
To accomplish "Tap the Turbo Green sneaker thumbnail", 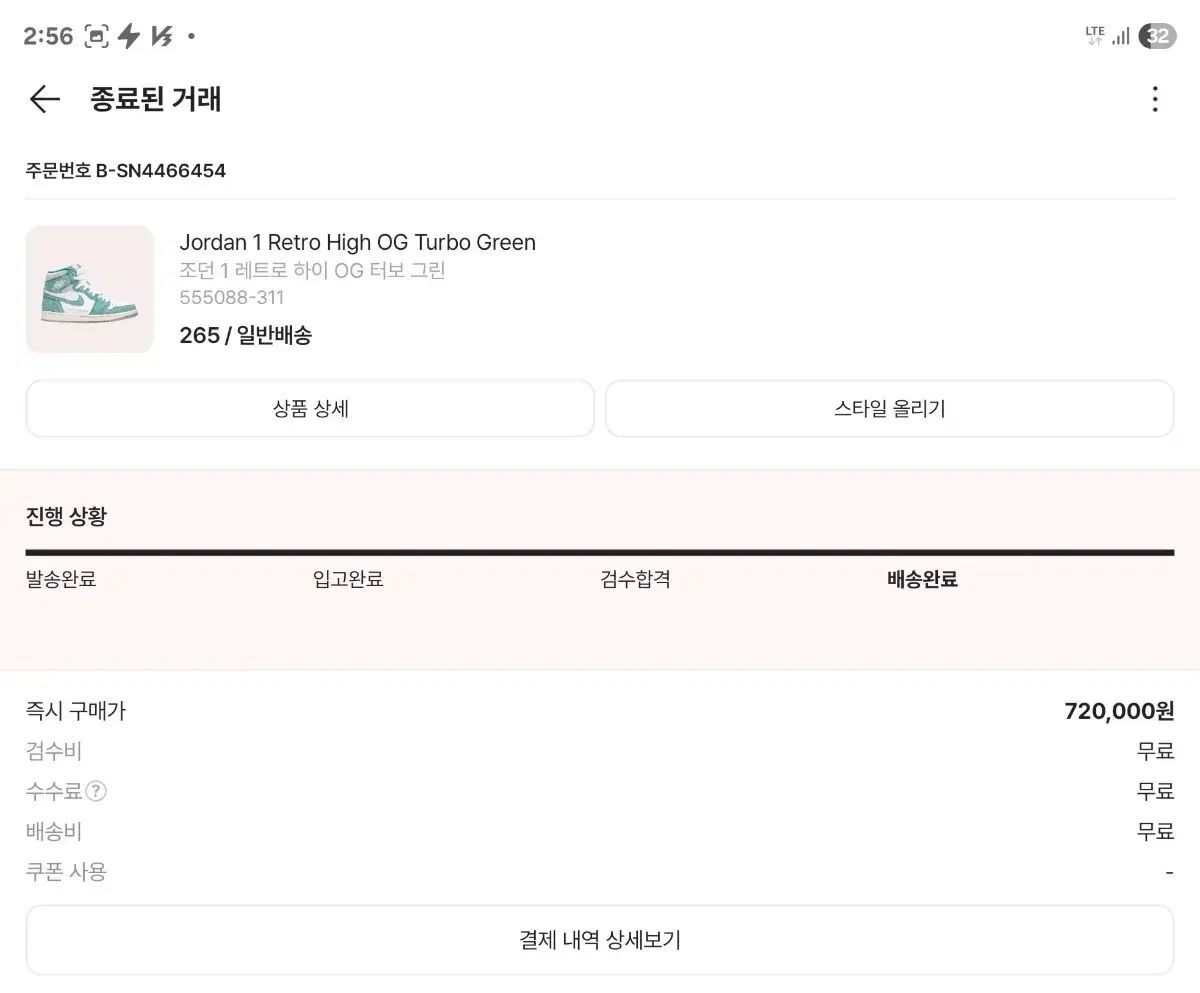I will (x=90, y=289).
